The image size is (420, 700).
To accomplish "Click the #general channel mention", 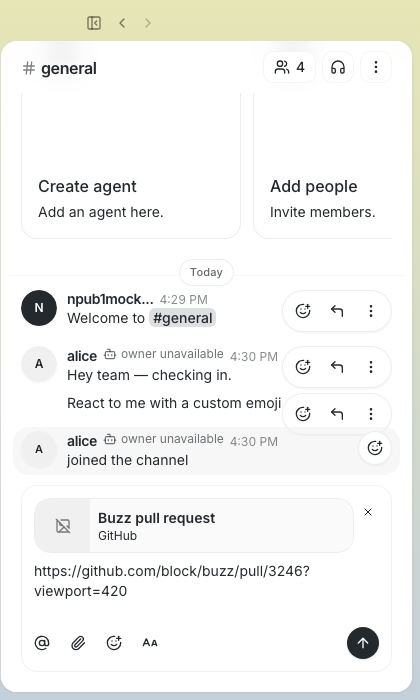I will (182, 318).
